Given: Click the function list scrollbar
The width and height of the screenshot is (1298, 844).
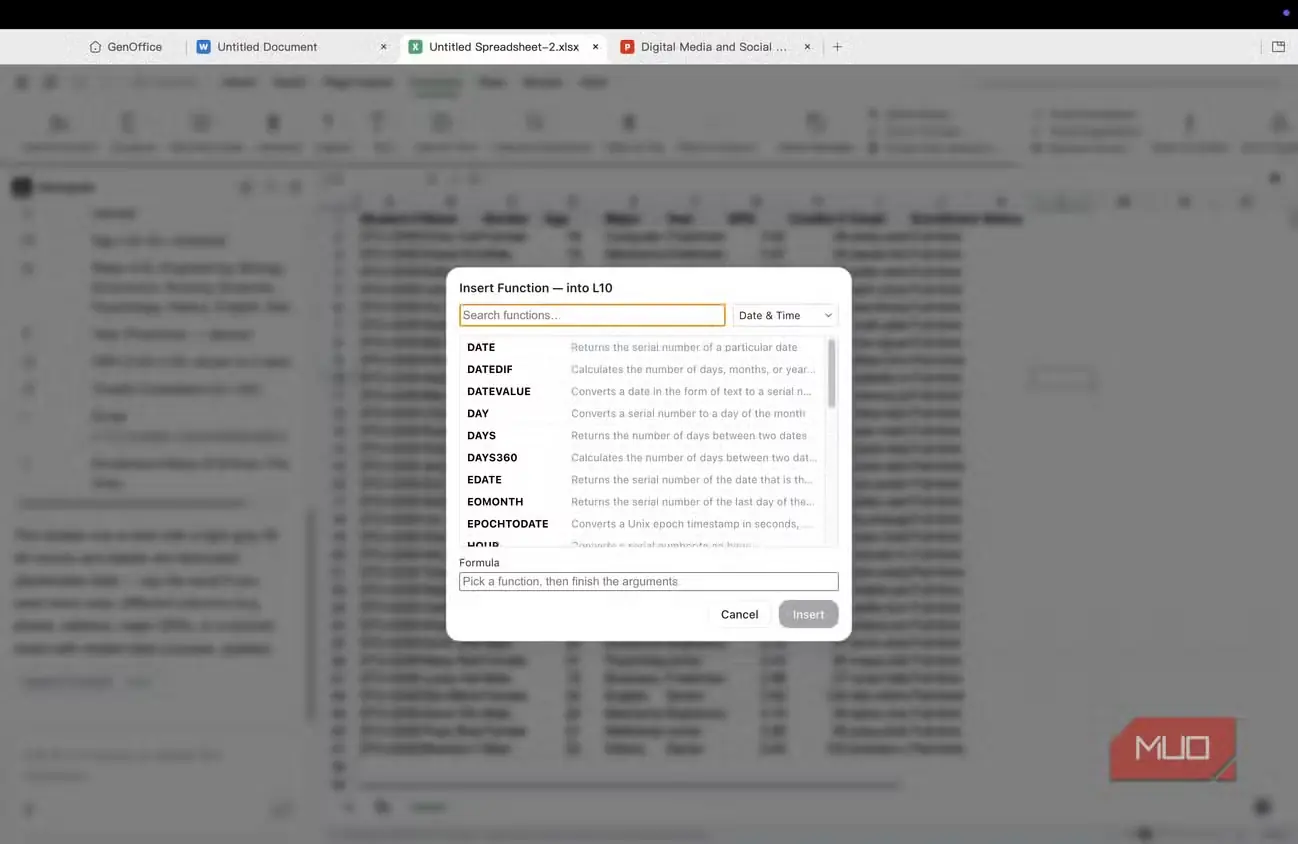Looking at the screenshot, I should (x=832, y=373).
